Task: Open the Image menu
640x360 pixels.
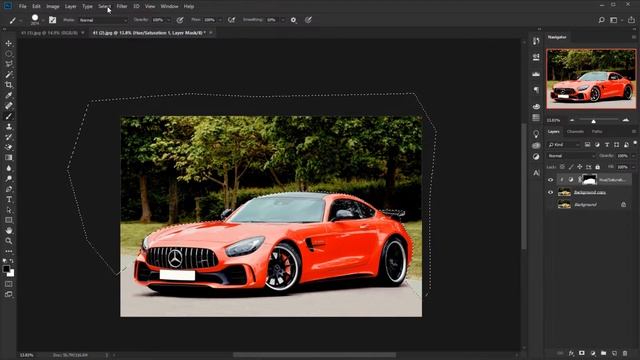Action: pos(53,7)
